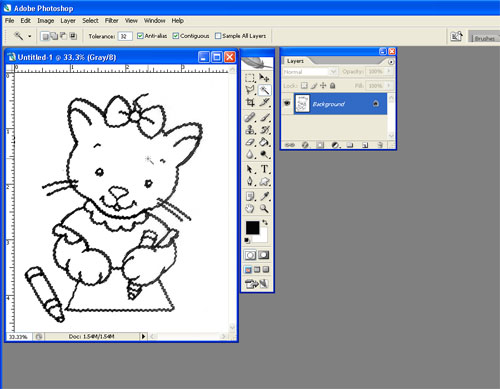The image size is (500, 389).
Task: Select the Rectangular Marquee tool
Action: (x=250, y=78)
